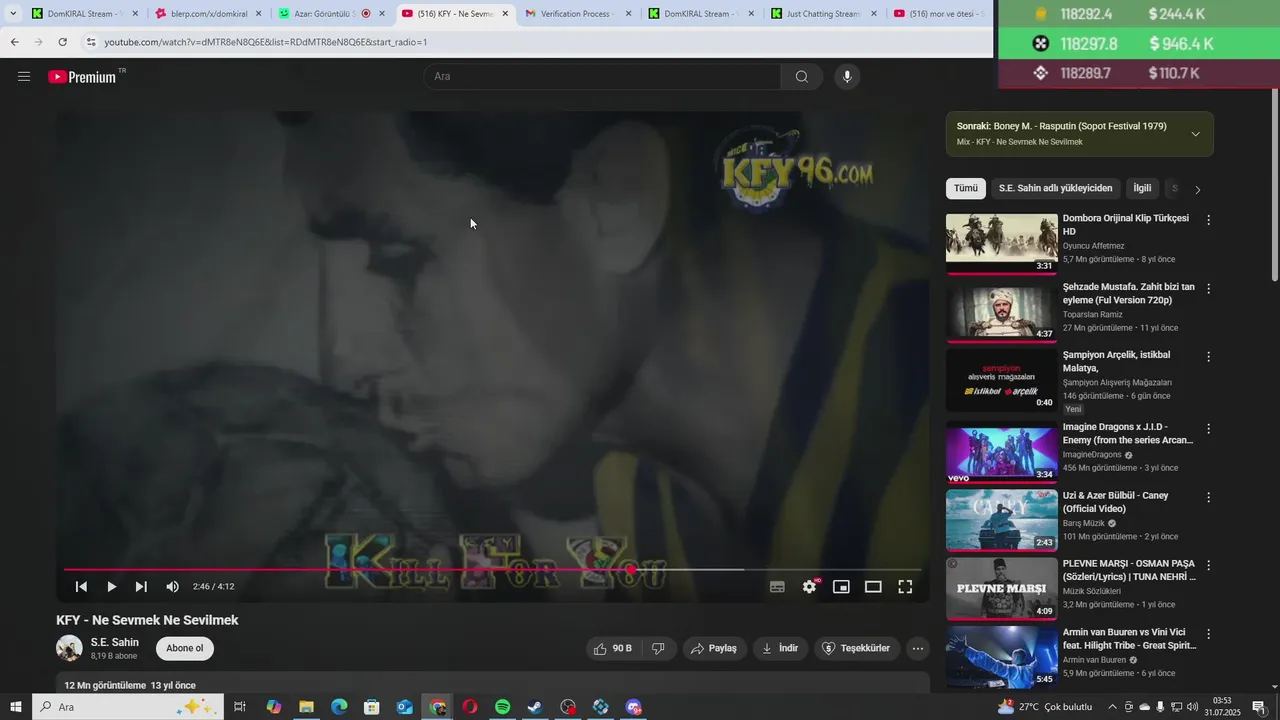Click in the Ara search field

point(602,77)
